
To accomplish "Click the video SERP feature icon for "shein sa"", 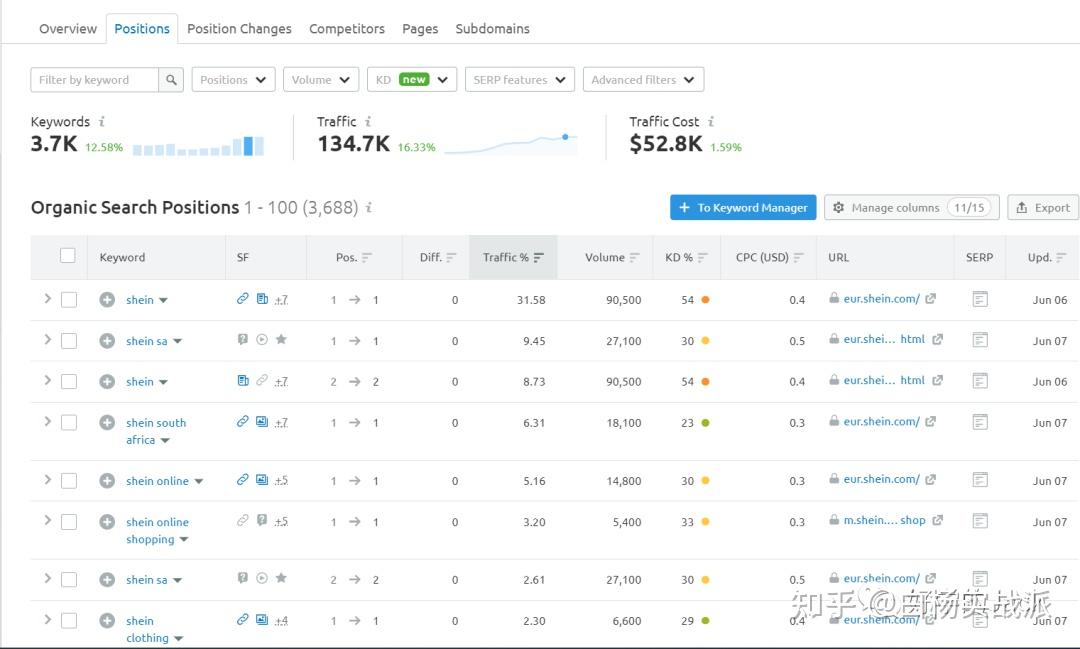I will 261,340.
